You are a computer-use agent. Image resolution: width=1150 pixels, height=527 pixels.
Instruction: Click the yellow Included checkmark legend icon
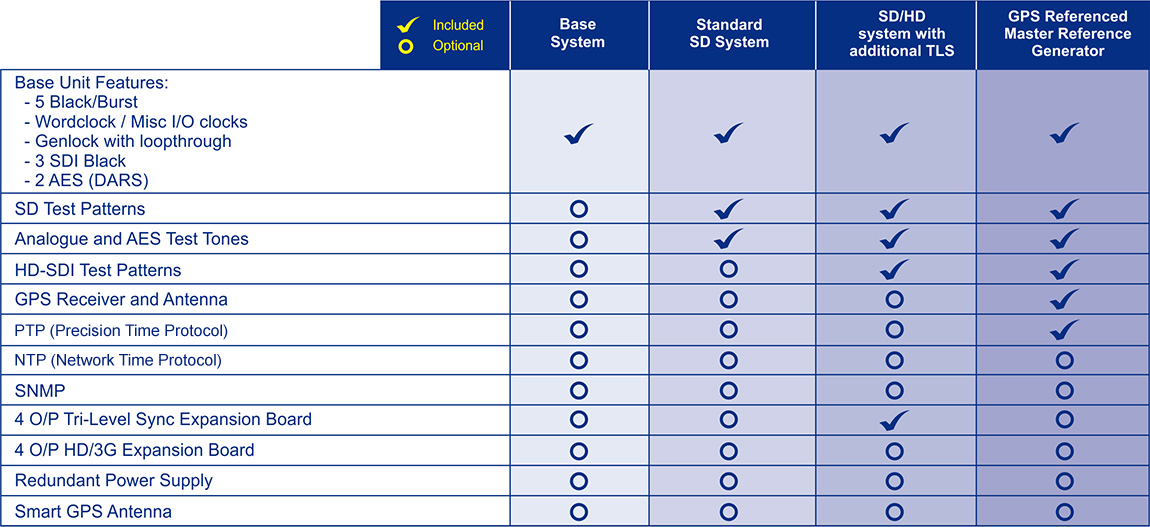point(408,24)
